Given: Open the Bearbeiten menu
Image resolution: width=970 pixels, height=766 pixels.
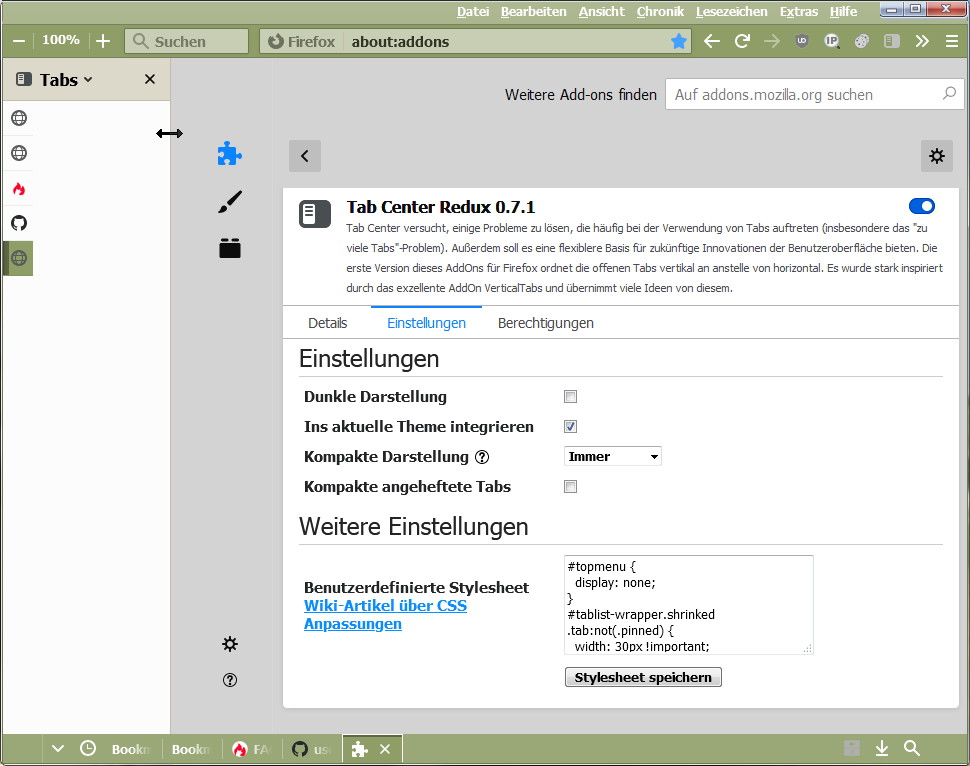Looking at the screenshot, I should [533, 12].
